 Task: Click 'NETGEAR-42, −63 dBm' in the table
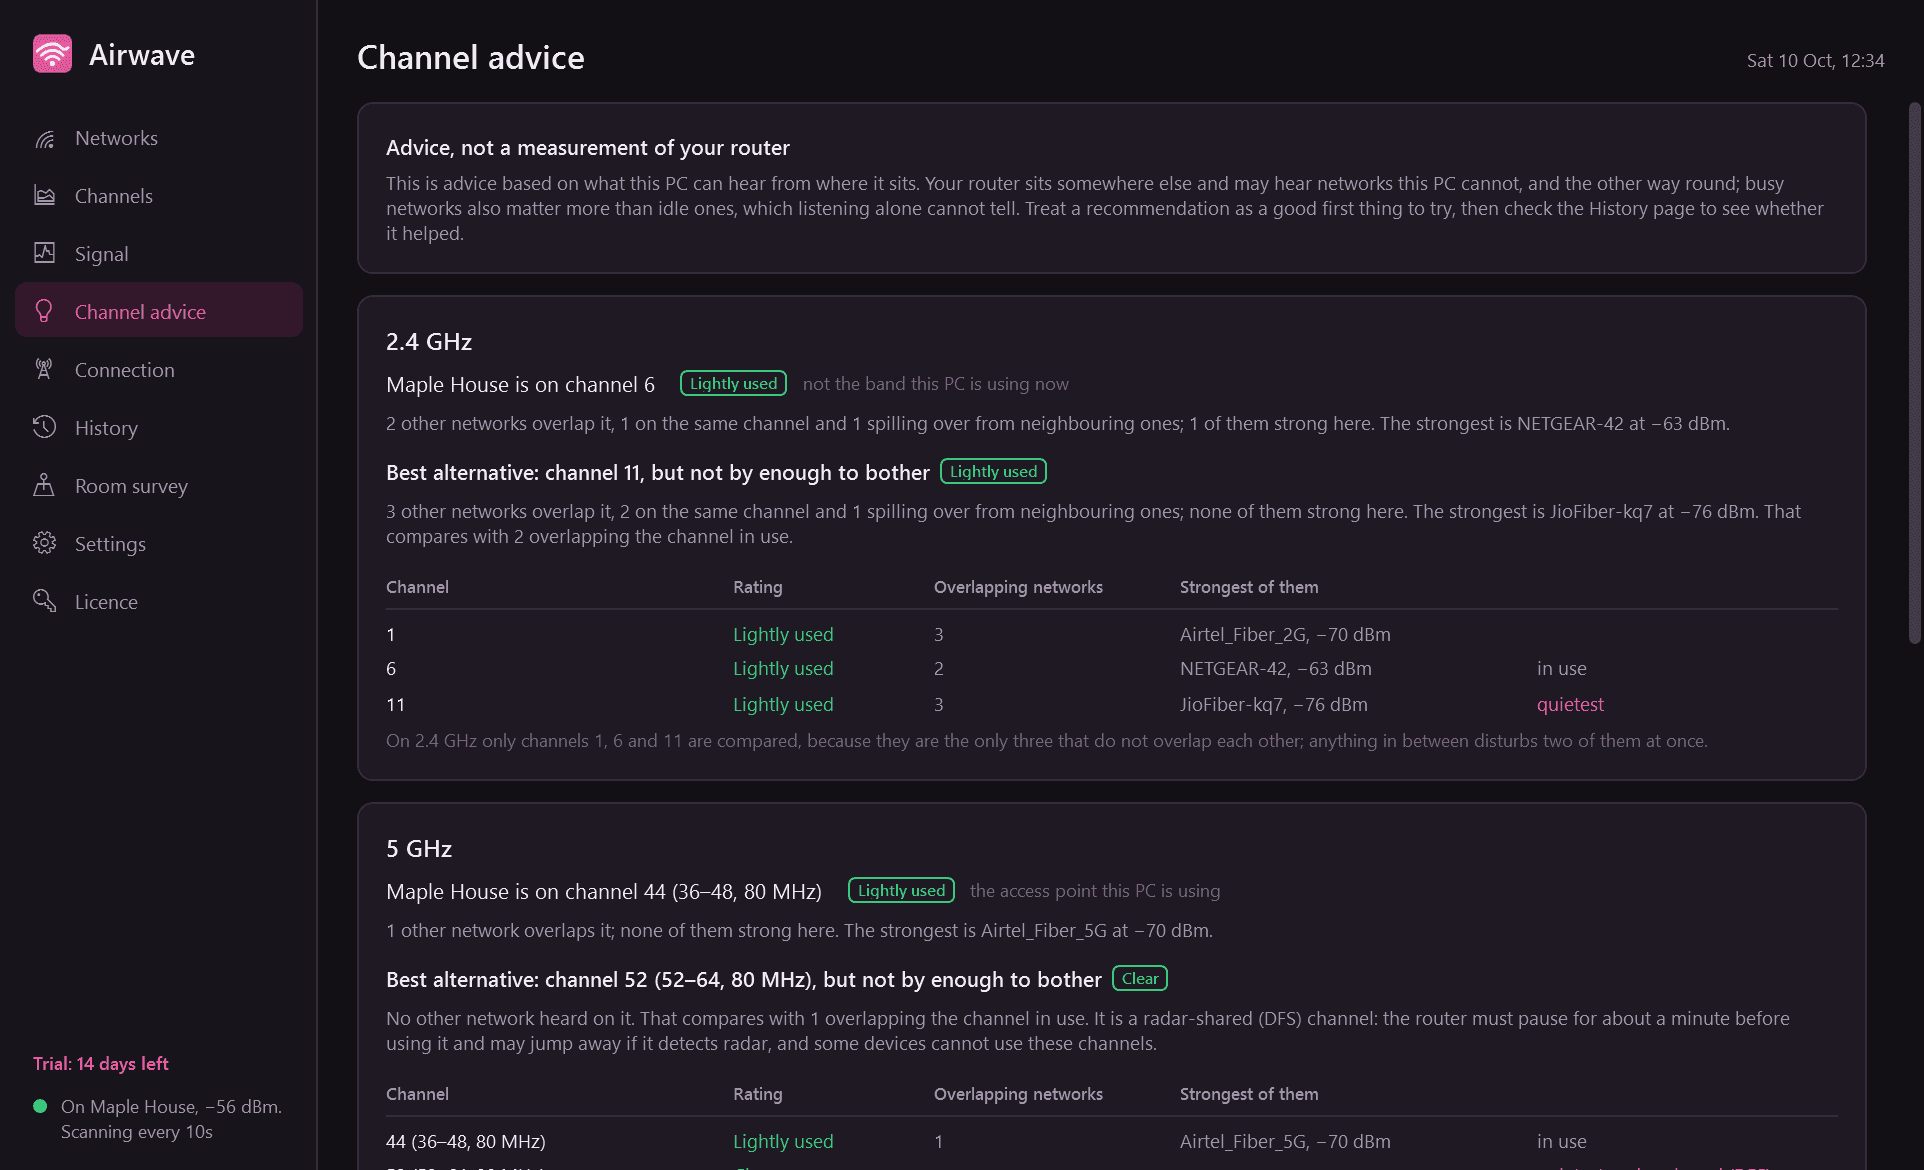pos(1276,669)
